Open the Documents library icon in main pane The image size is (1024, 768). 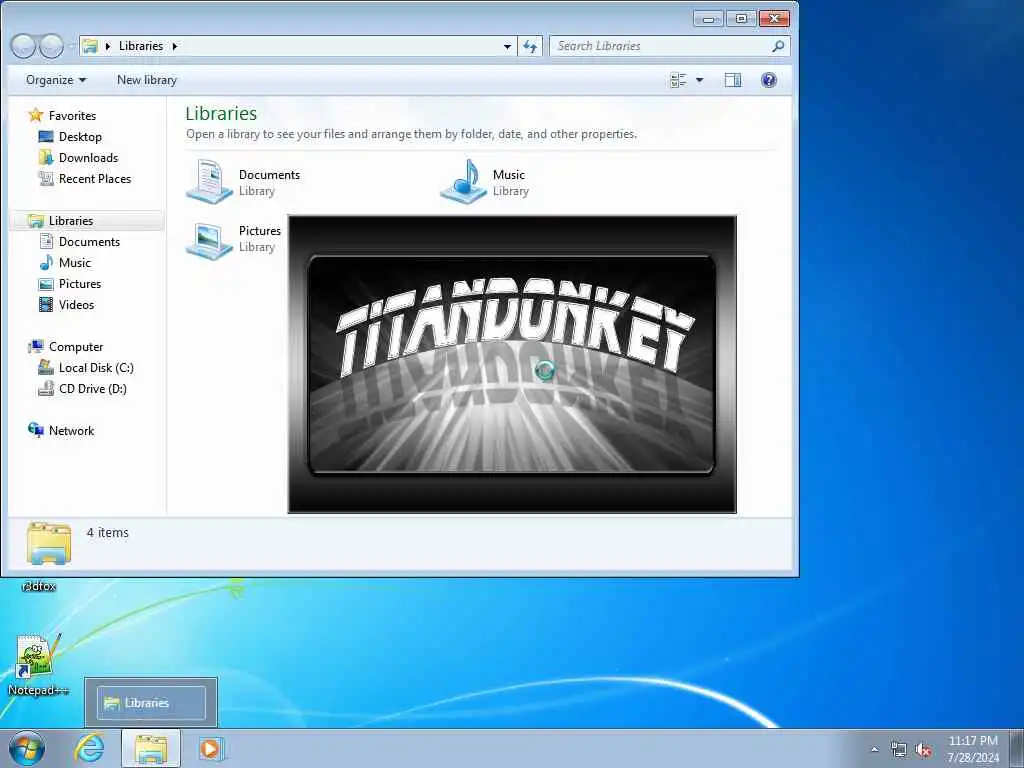pyautogui.click(x=209, y=182)
